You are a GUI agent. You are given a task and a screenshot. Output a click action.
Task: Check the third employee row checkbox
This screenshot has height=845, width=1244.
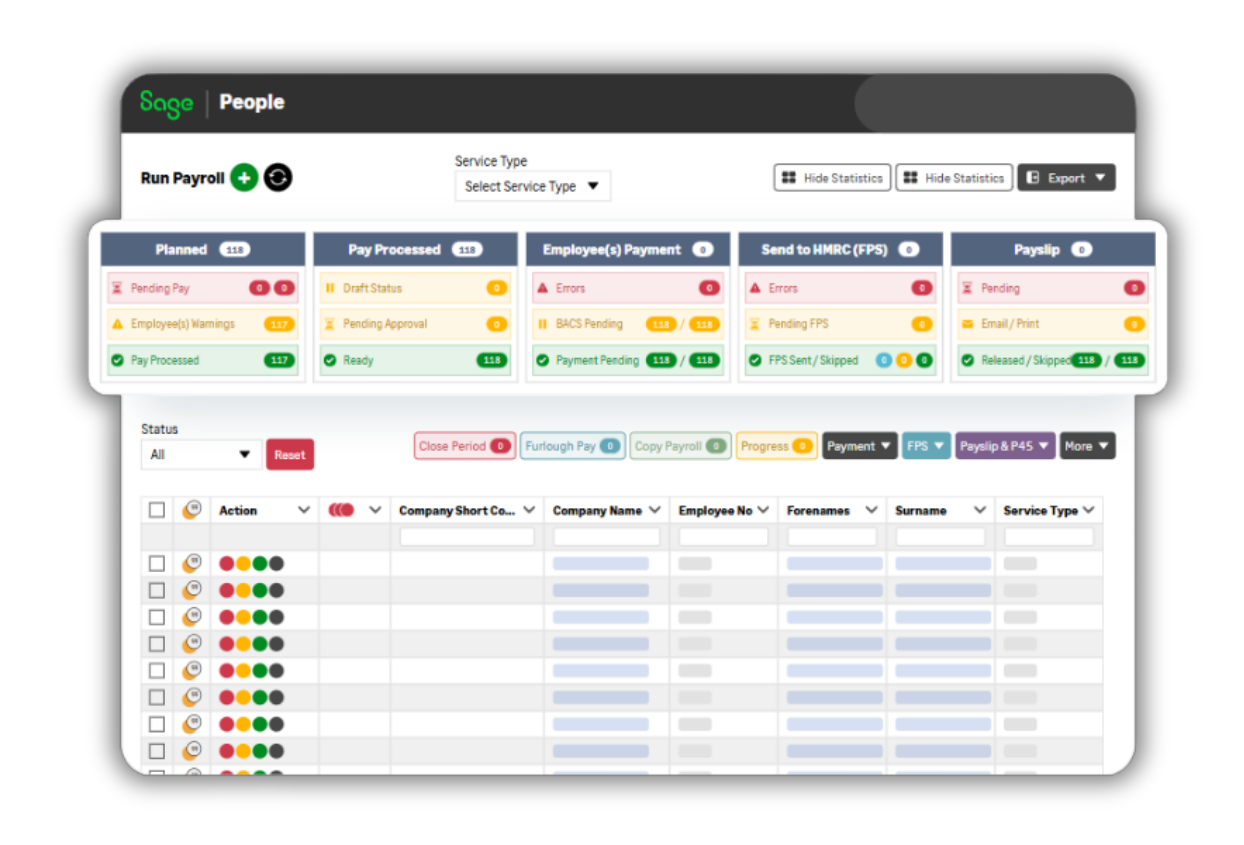click(x=157, y=617)
